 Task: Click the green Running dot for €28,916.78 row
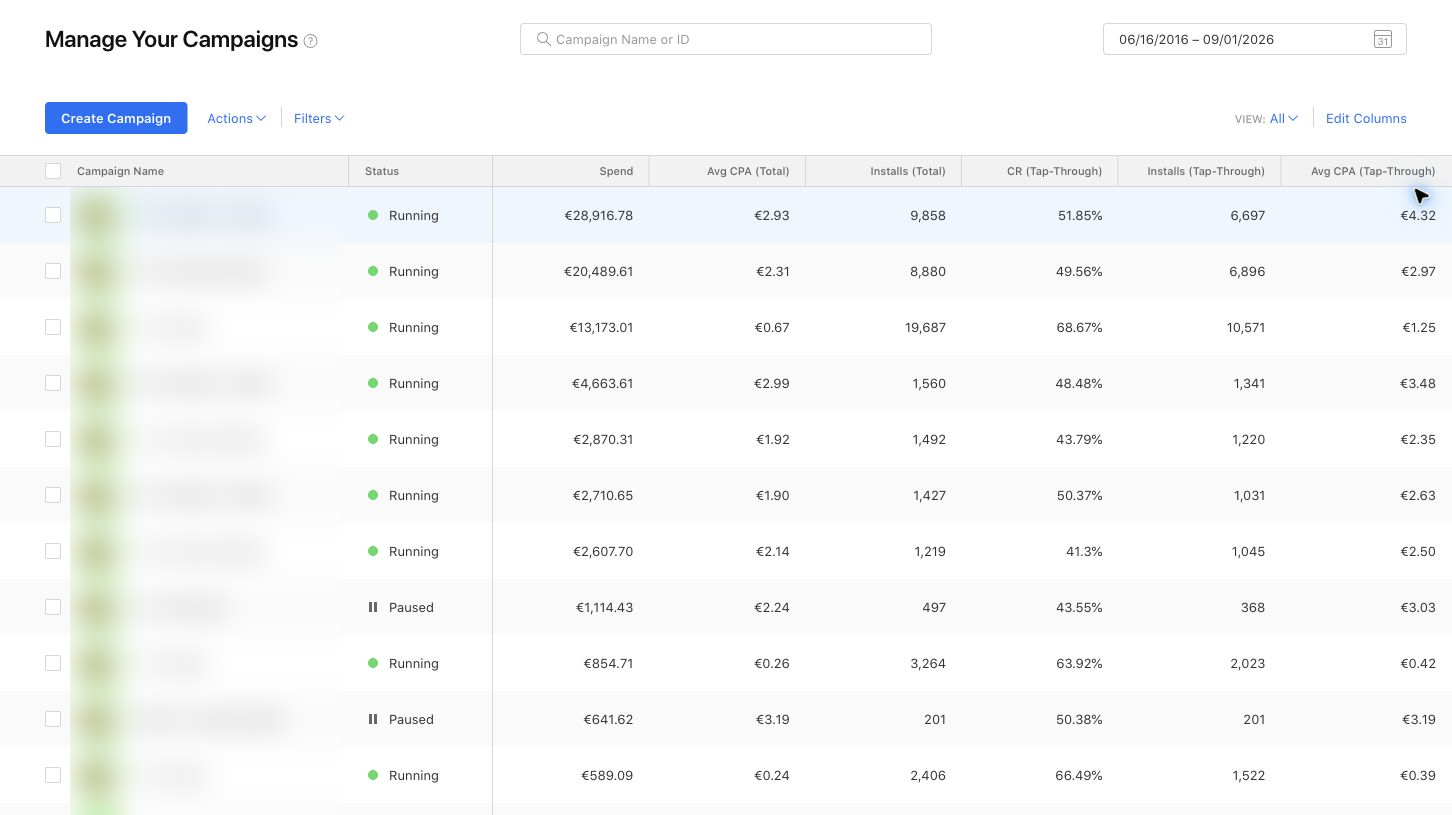coord(373,215)
